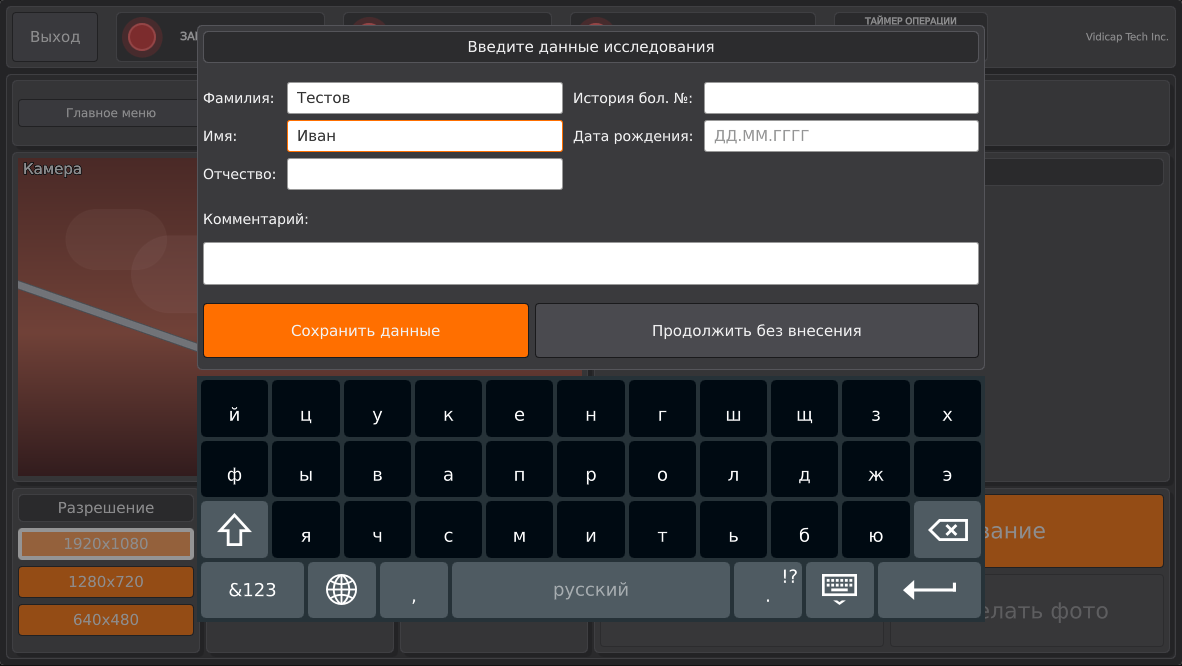Tap the з key
The image size is (1182, 666).
(x=876, y=409)
